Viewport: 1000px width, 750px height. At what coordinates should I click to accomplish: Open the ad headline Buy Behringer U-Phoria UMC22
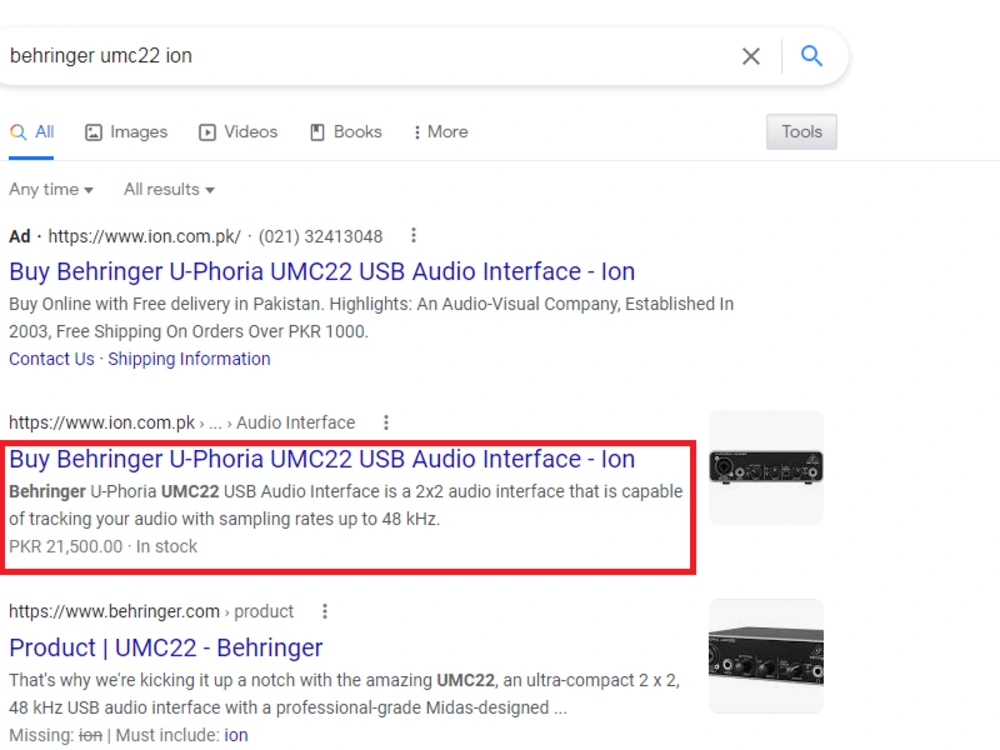pyautogui.click(x=322, y=272)
